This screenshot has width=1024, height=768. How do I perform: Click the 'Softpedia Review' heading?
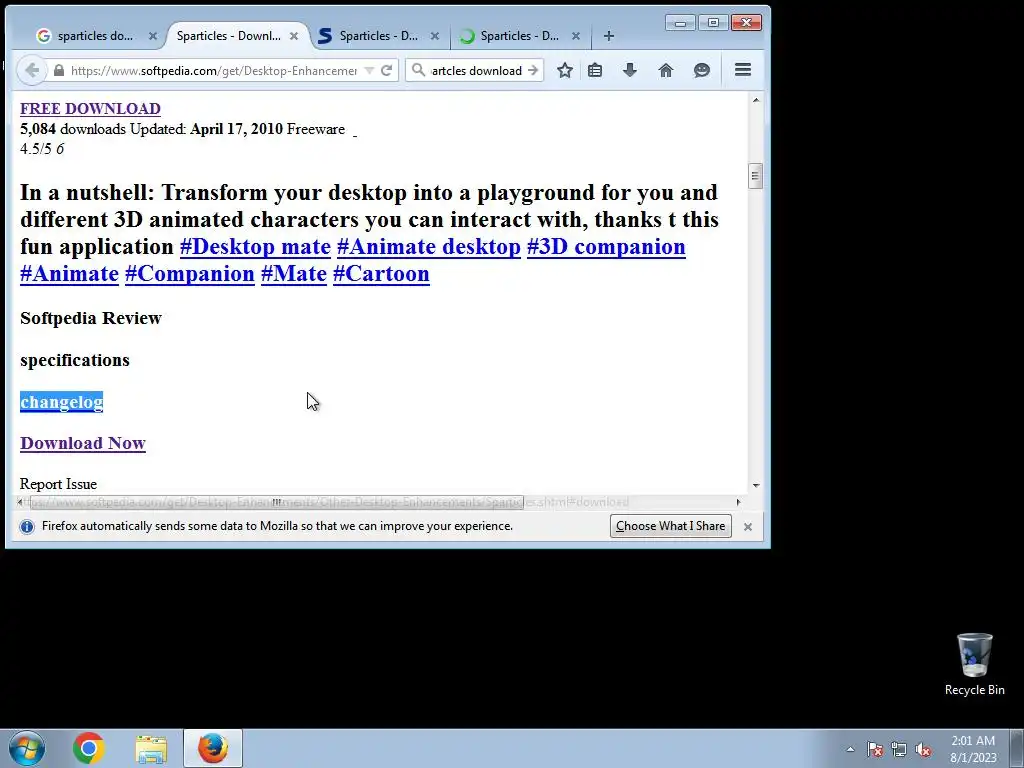coord(91,318)
